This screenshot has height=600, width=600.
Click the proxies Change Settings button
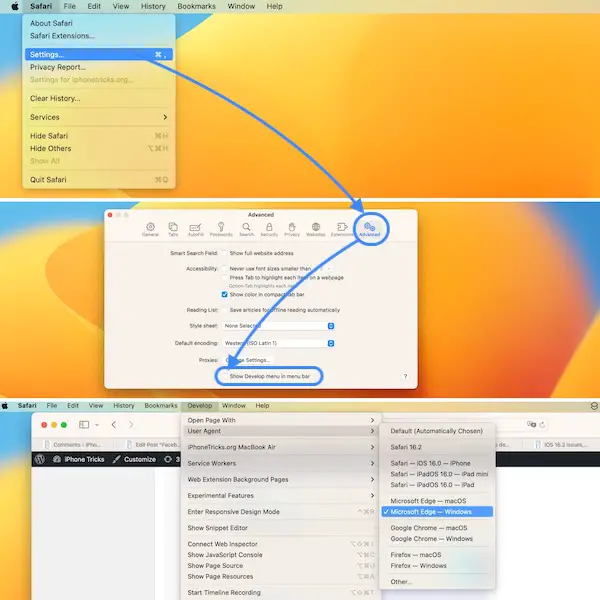(x=247, y=359)
